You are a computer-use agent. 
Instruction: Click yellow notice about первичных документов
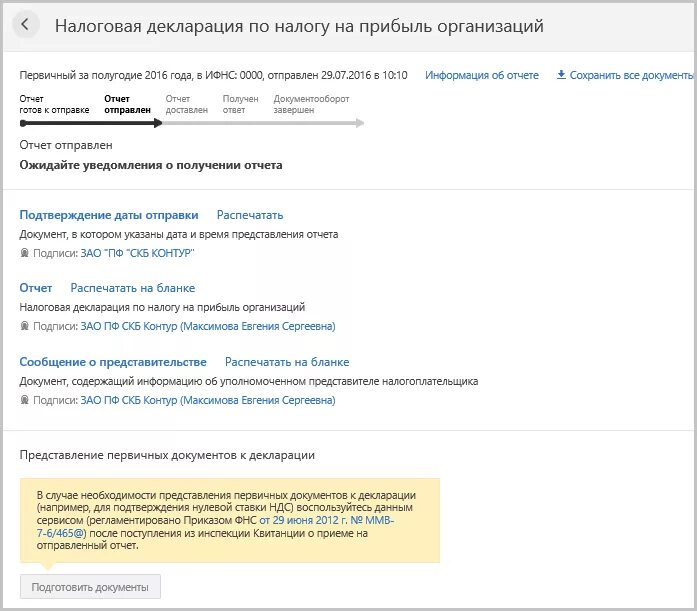coord(230,520)
